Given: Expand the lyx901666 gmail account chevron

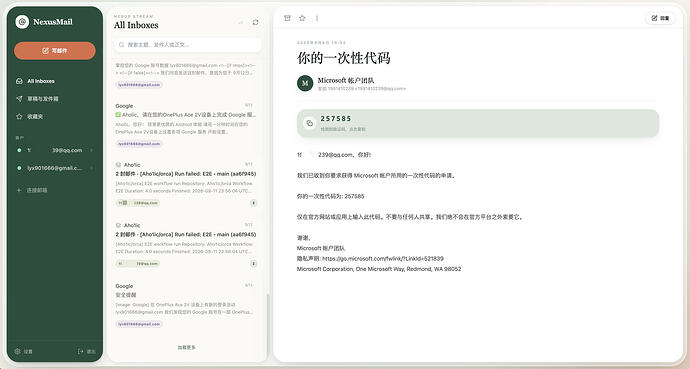Looking at the screenshot, I should coord(92,168).
